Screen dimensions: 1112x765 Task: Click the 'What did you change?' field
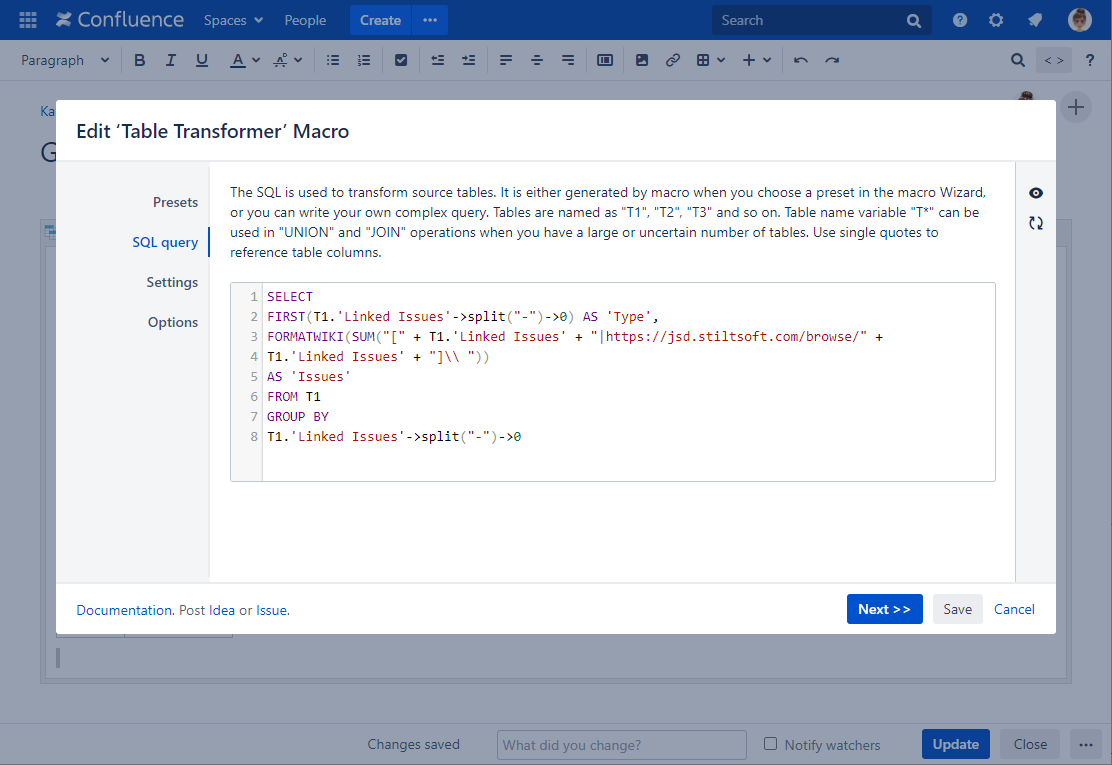(621, 744)
